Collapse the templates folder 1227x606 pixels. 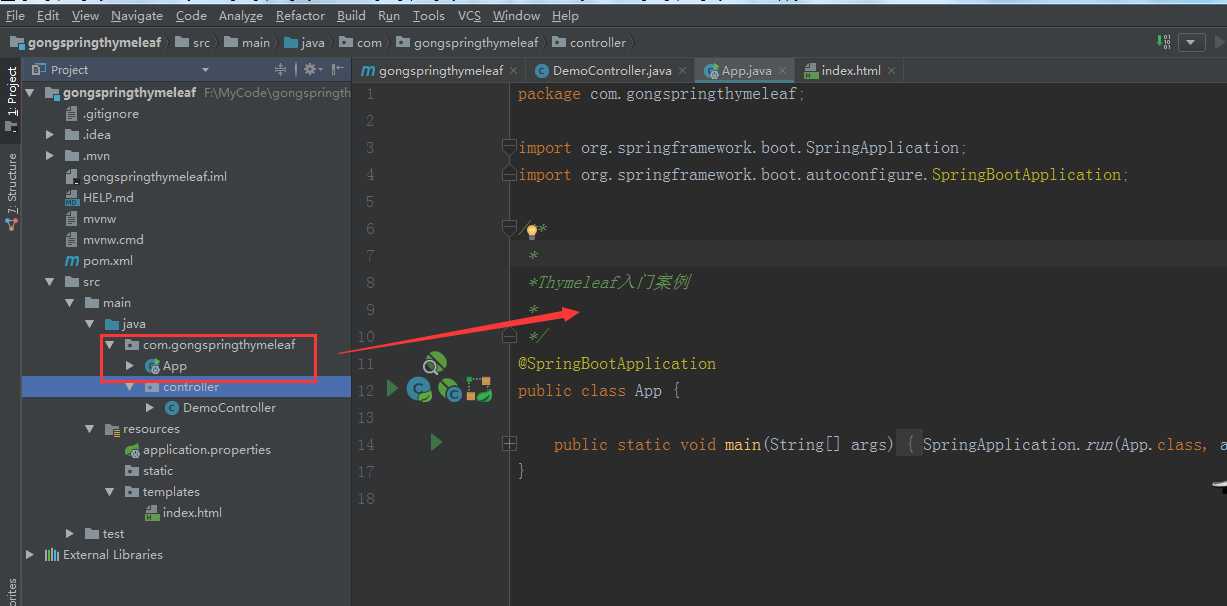point(110,491)
